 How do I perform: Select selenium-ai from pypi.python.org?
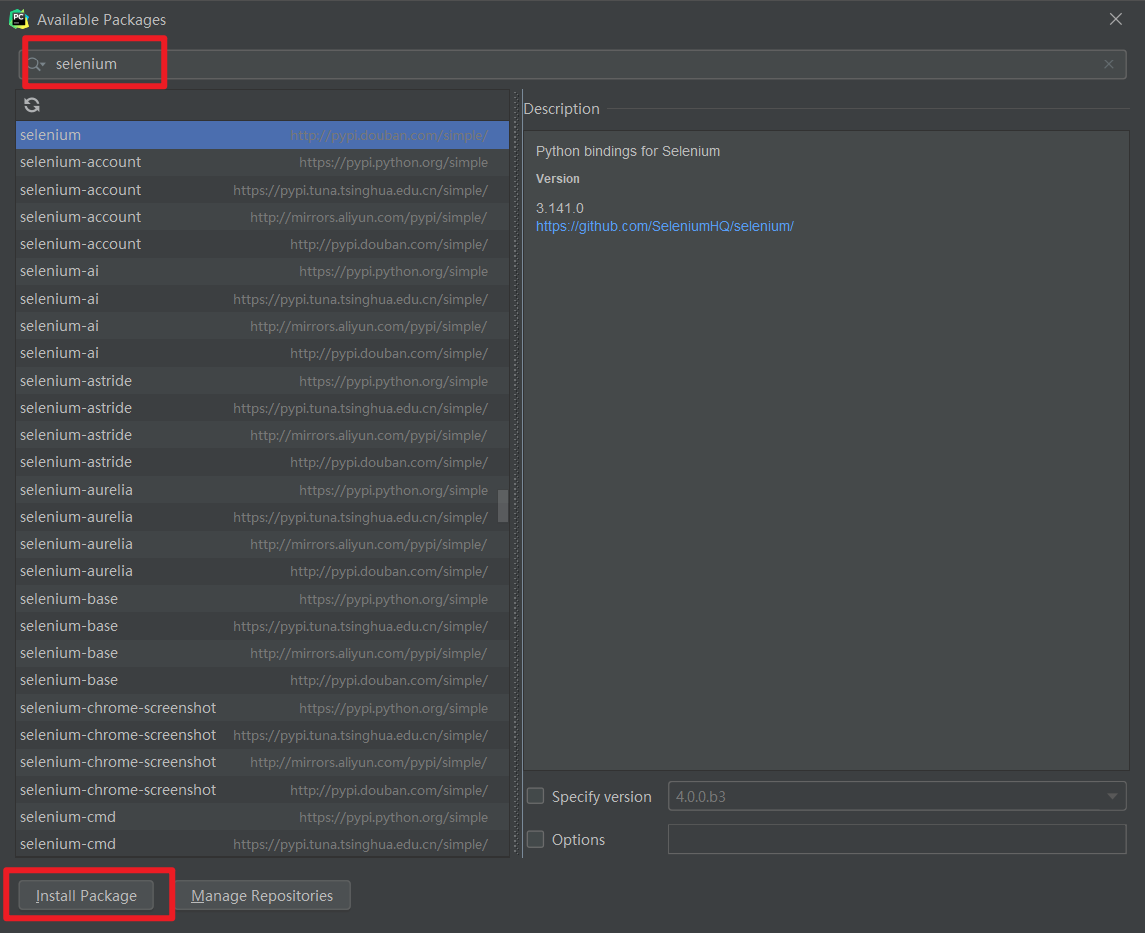(x=262, y=271)
